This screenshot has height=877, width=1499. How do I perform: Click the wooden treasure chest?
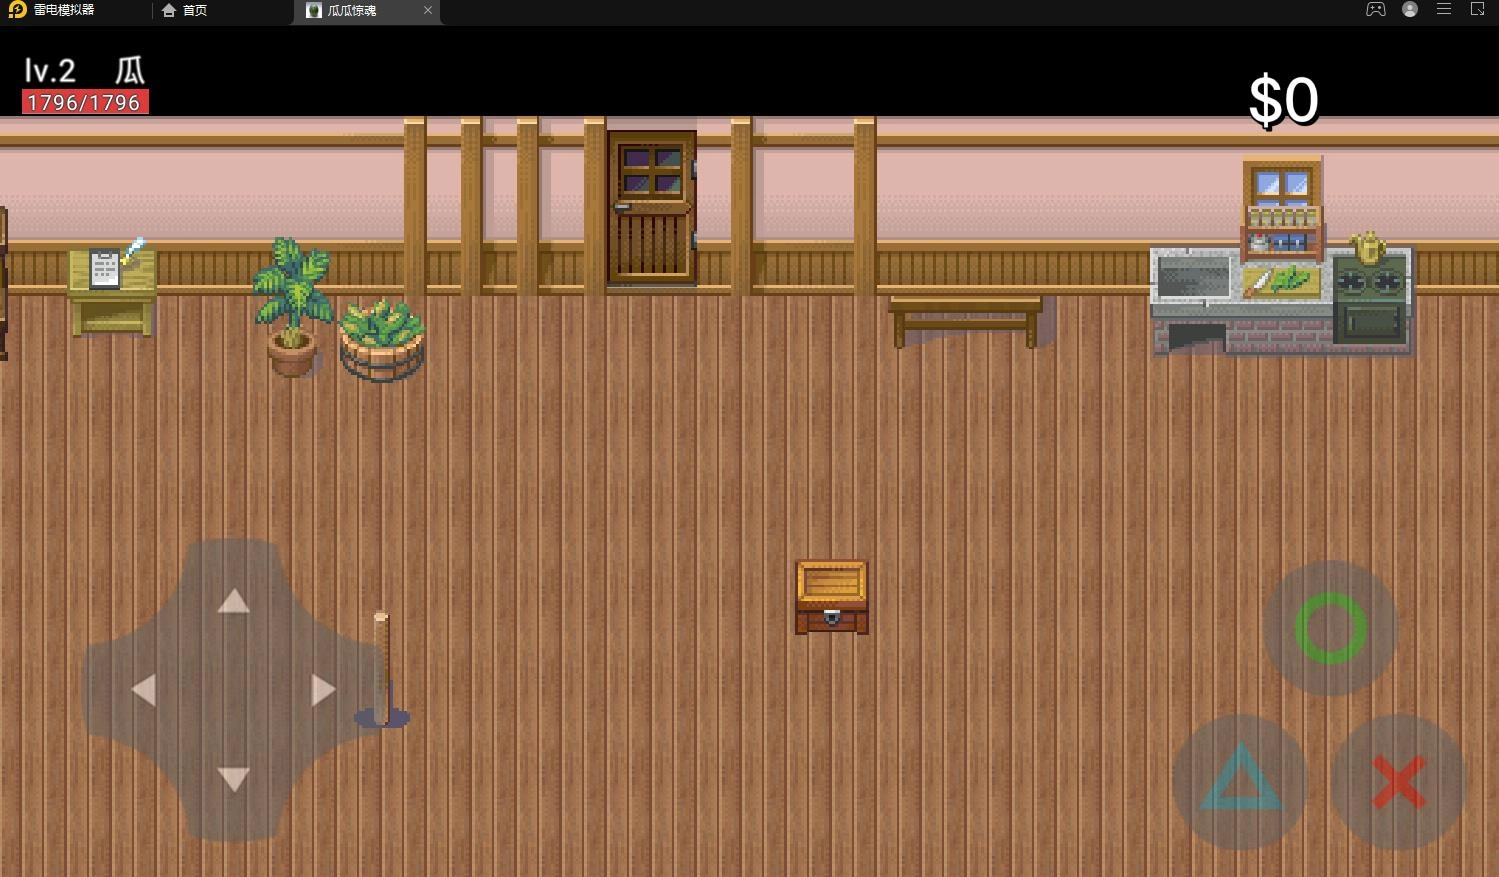coord(831,597)
